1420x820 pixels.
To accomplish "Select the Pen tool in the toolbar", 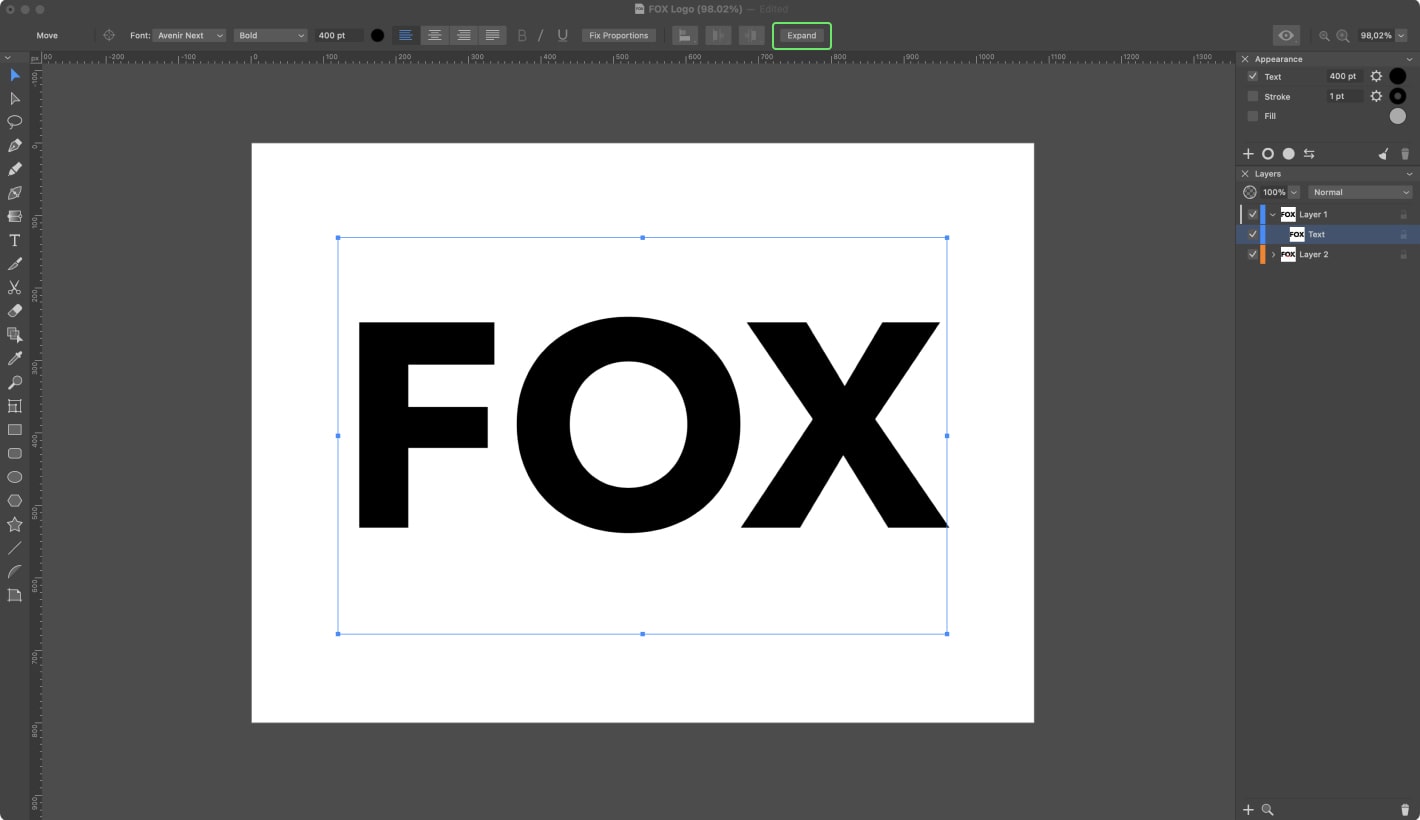I will (15, 145).
